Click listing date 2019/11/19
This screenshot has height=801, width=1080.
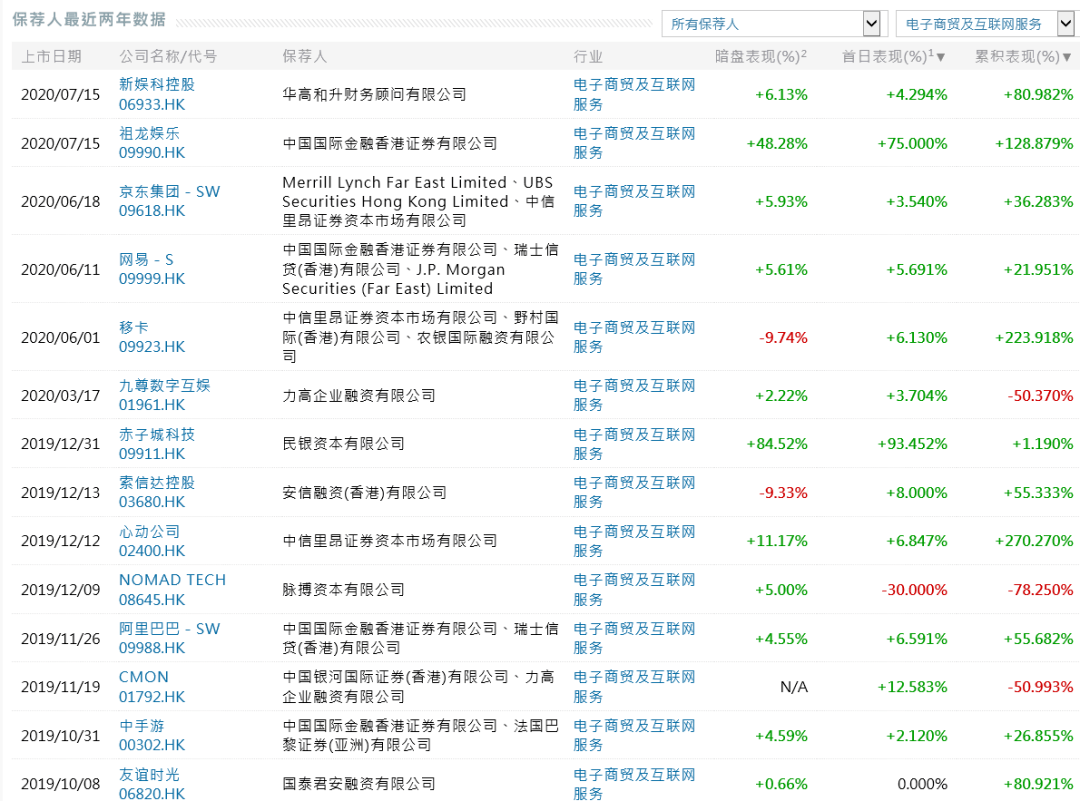[x=61, y=687]
